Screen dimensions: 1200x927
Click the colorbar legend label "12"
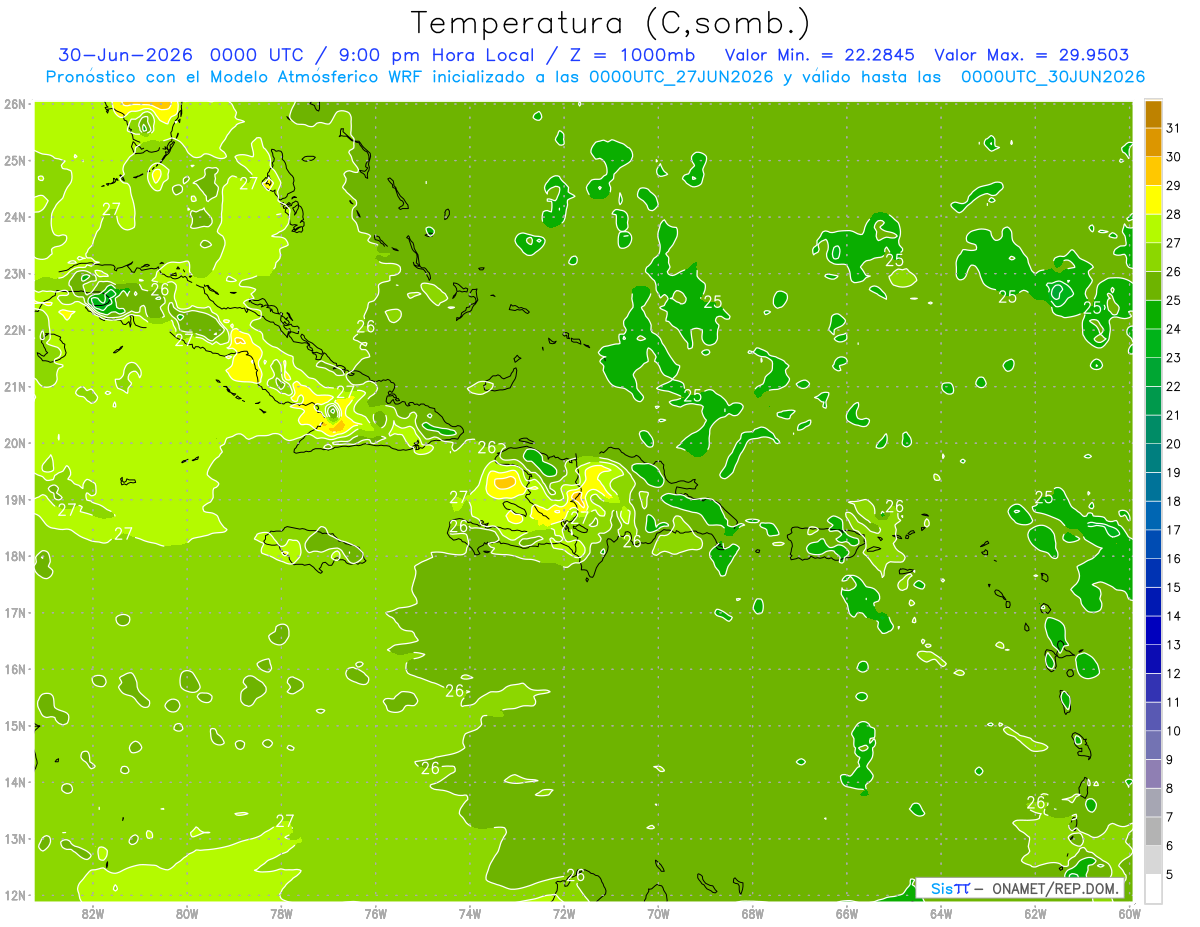click(x=1173, y=674)
